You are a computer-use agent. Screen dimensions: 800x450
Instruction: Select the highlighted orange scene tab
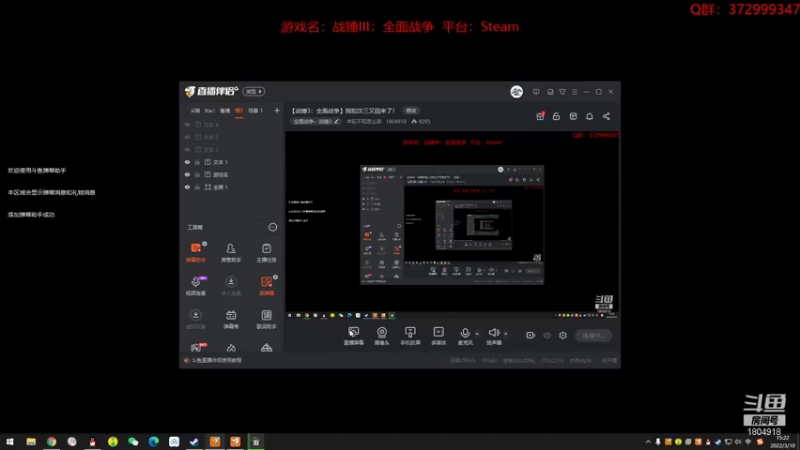[239, 111]
